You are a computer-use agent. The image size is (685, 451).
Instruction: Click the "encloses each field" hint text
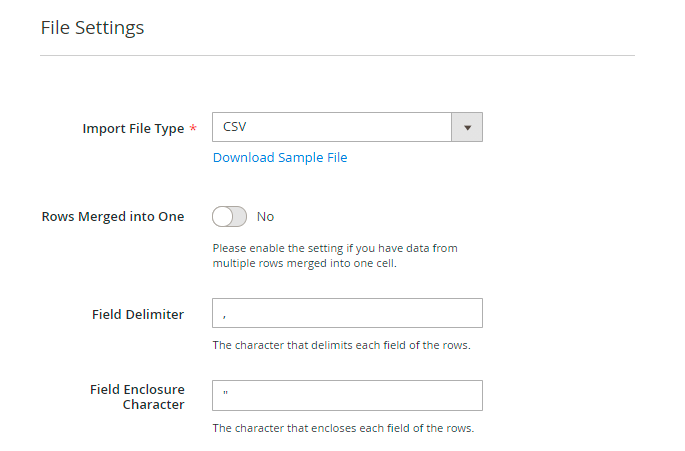tap(343, 428)
